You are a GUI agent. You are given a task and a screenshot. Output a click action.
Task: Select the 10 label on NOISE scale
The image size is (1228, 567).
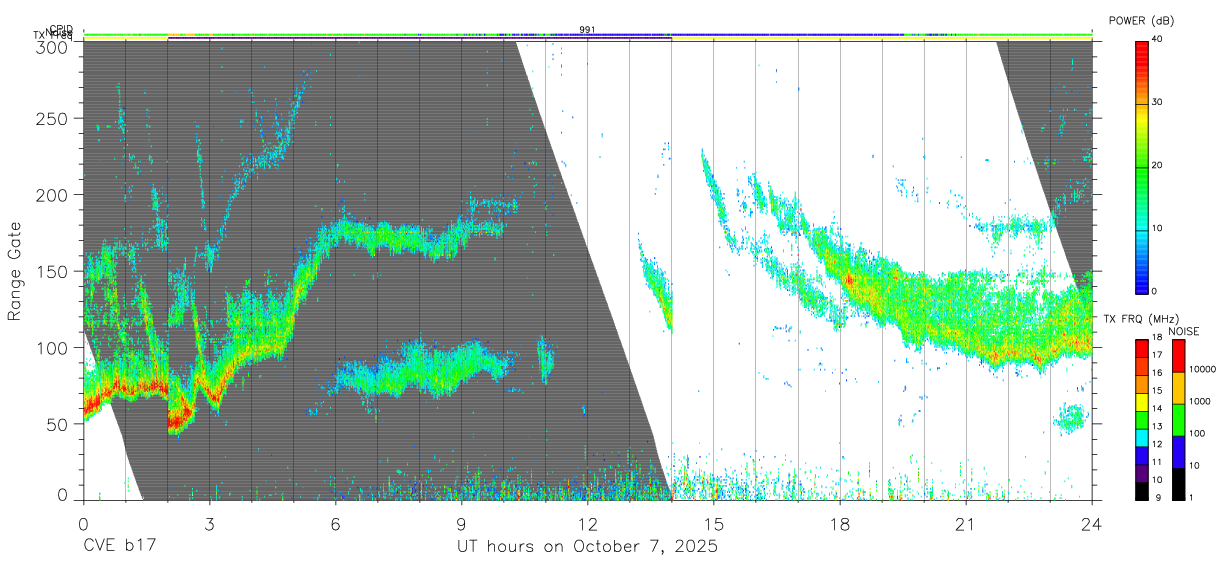[x=1194, y=466]
